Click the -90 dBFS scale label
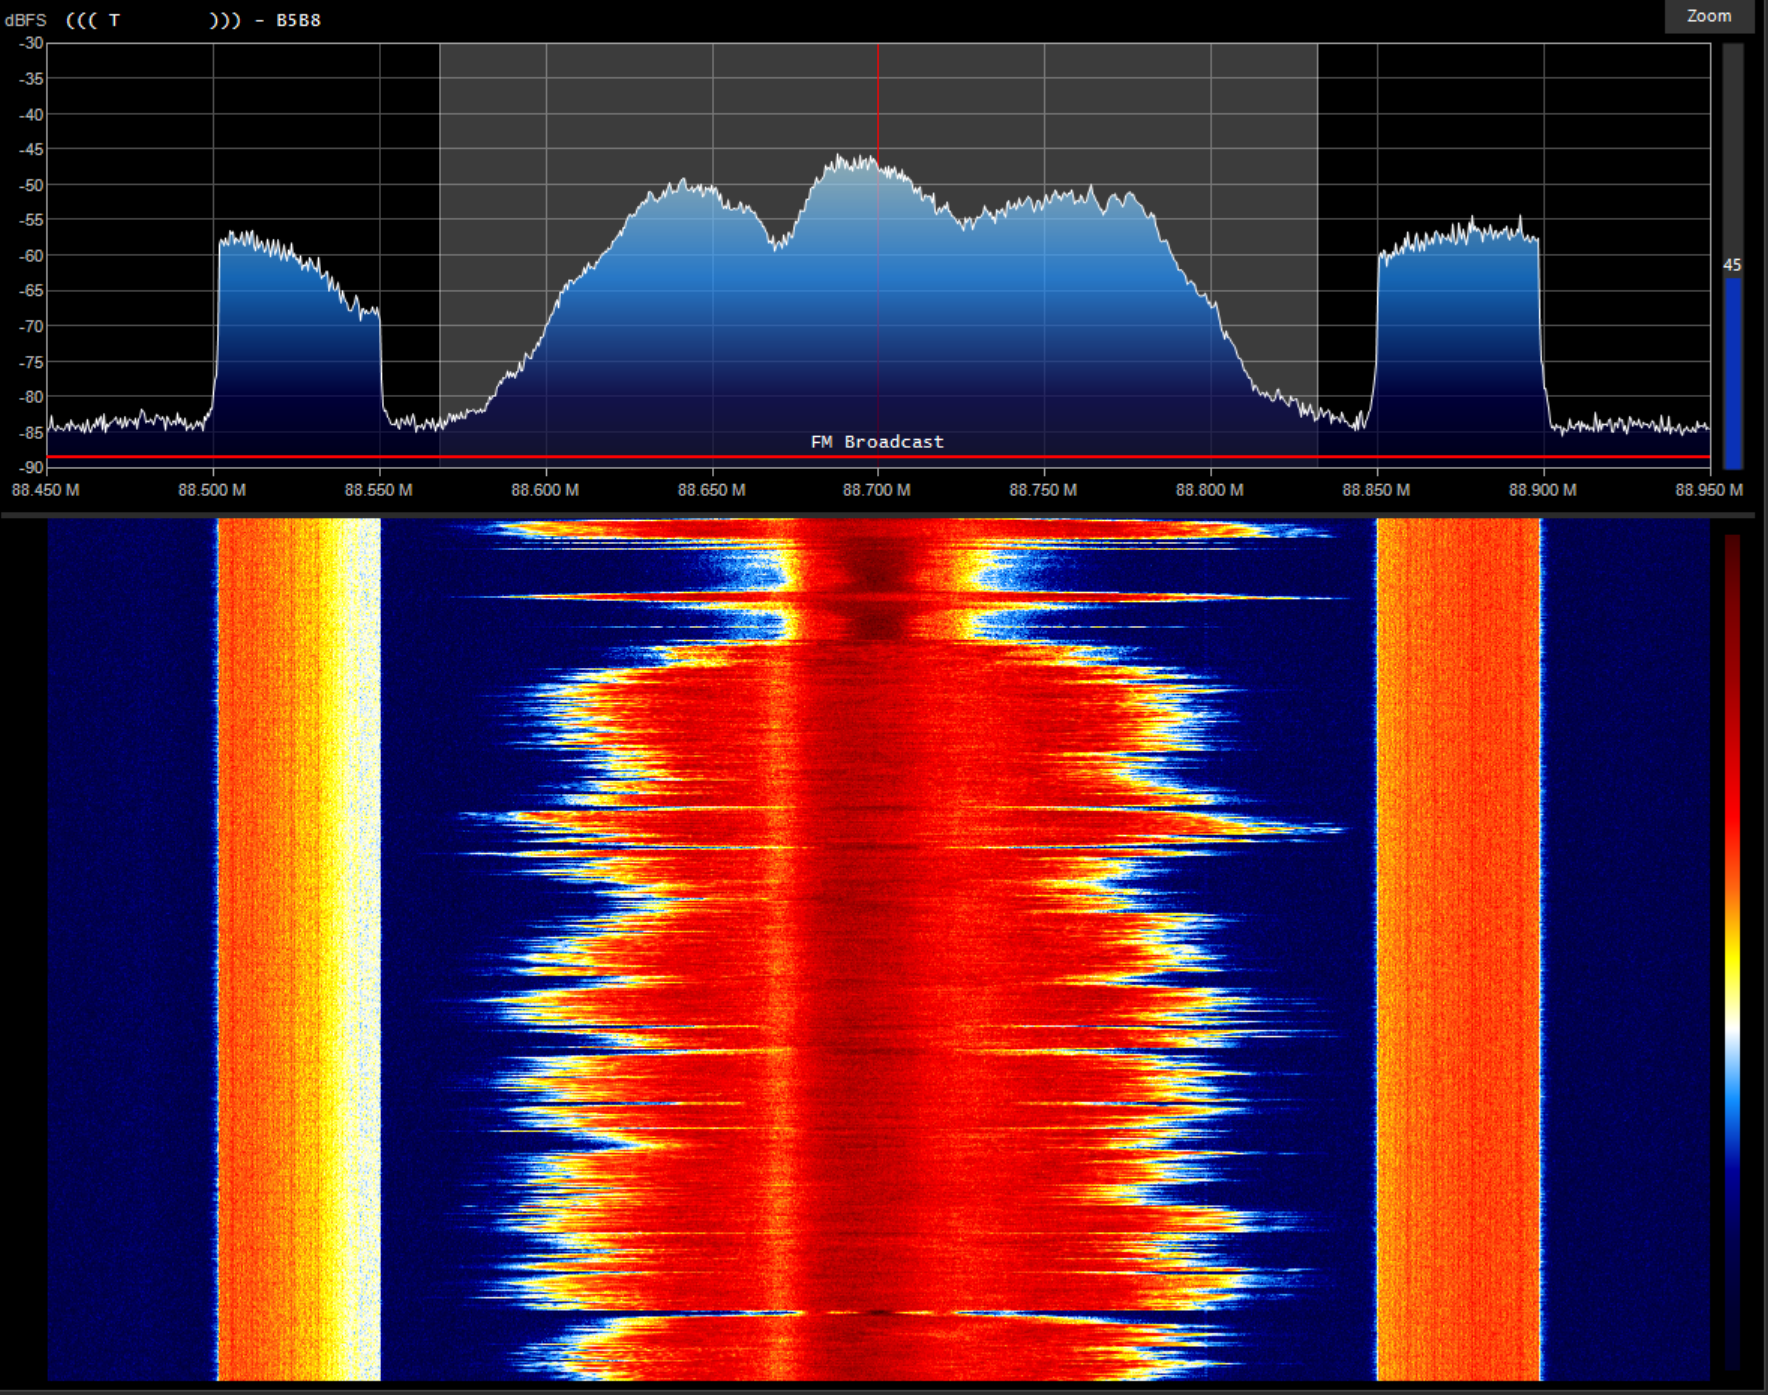 (31, 467)
